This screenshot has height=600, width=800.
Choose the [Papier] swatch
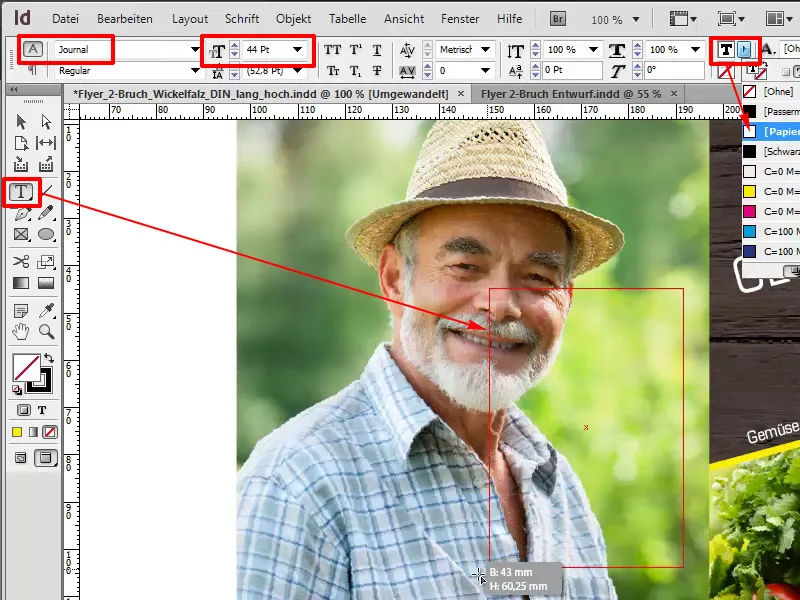770,132
